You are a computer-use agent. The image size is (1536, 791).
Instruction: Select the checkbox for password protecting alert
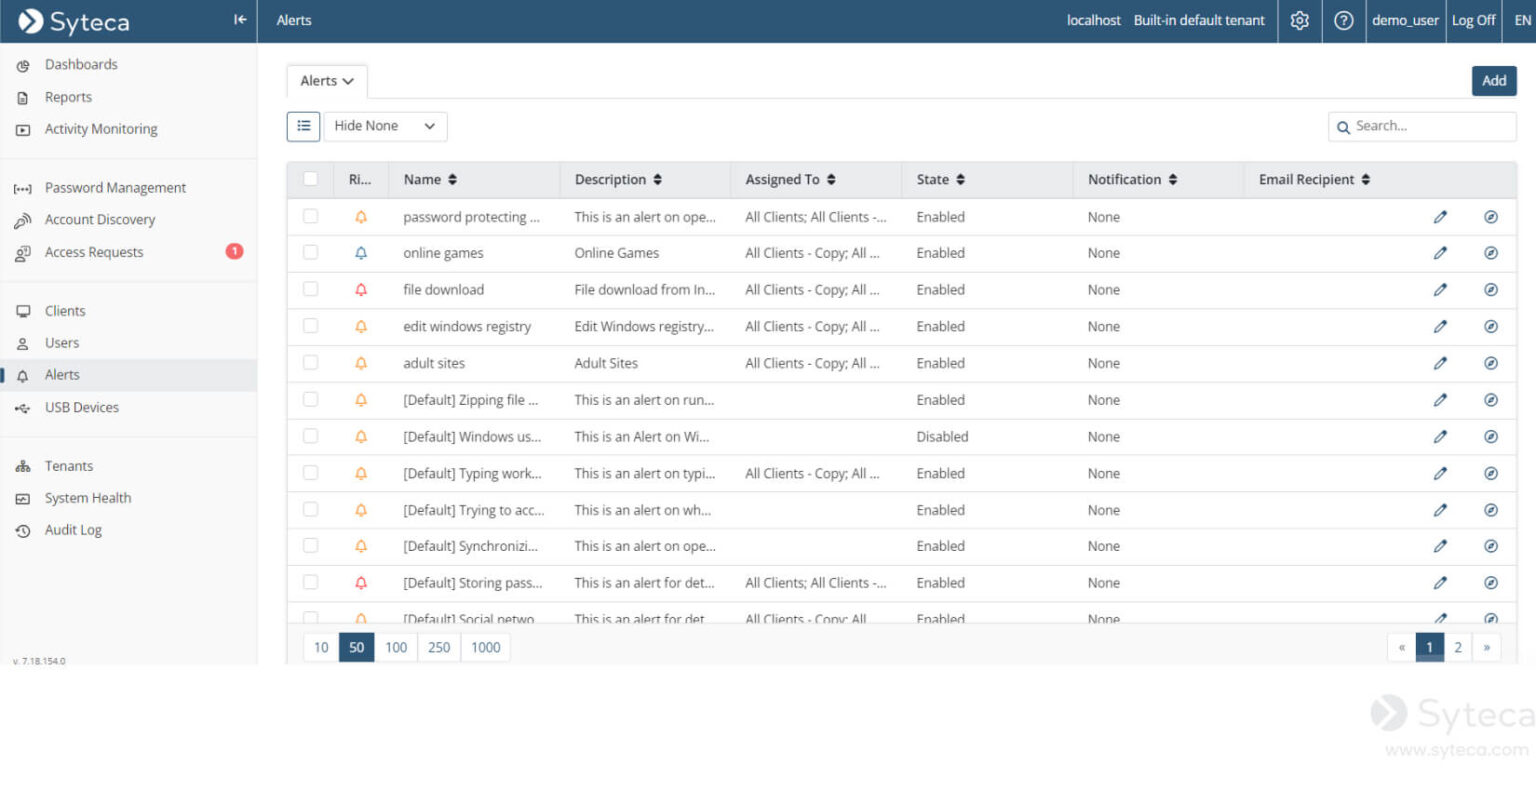tap(311, 217)
